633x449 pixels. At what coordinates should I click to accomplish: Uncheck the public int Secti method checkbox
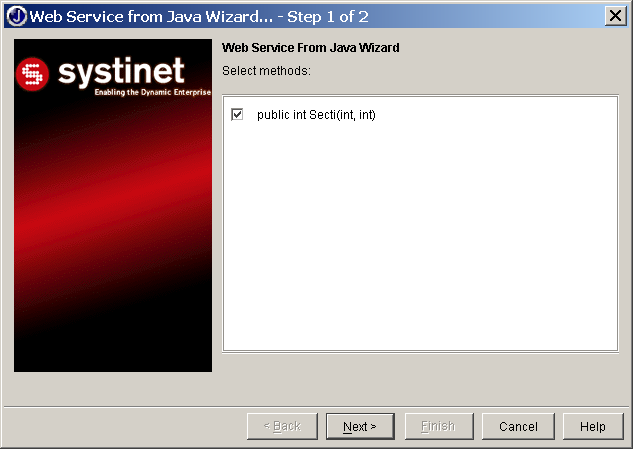click(x=237, y=114)
